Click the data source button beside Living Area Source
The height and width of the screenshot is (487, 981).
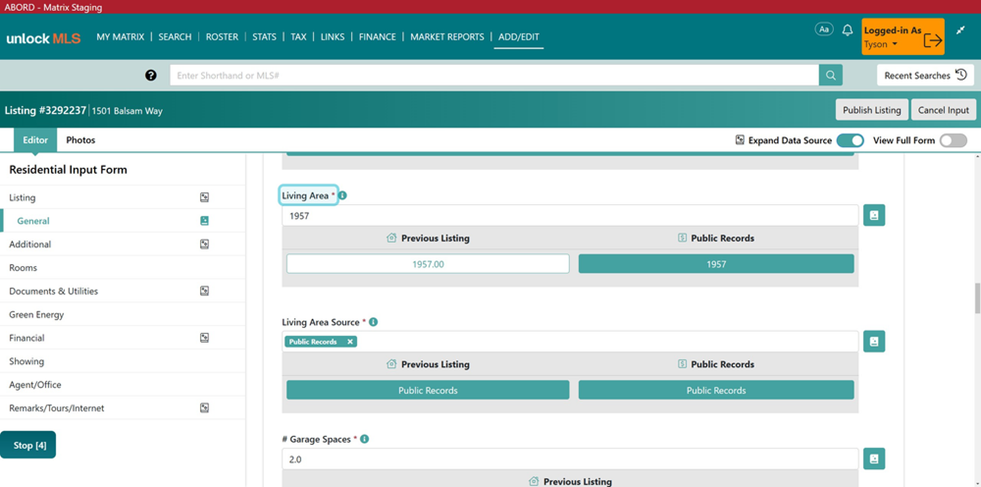coord(874,342)
